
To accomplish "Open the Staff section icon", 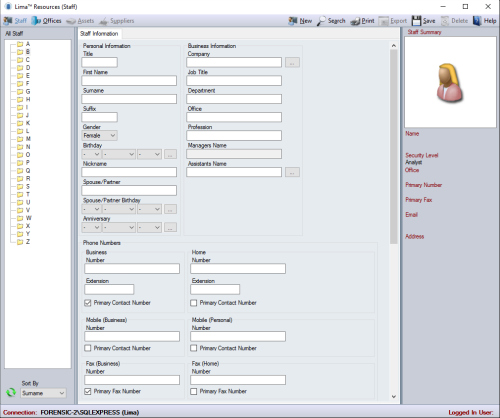I will click(8, 21).
